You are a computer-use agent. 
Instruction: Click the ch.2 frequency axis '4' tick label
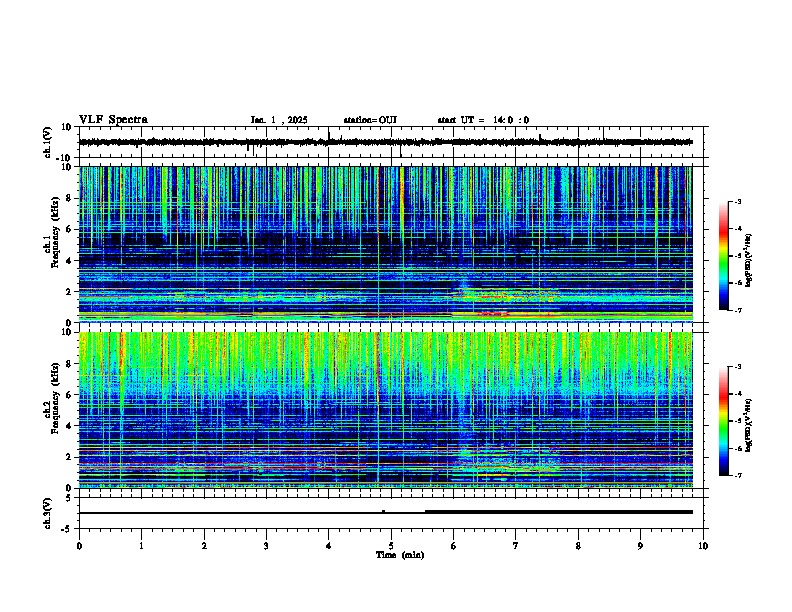pyautogui.click(x=70, y=426)
